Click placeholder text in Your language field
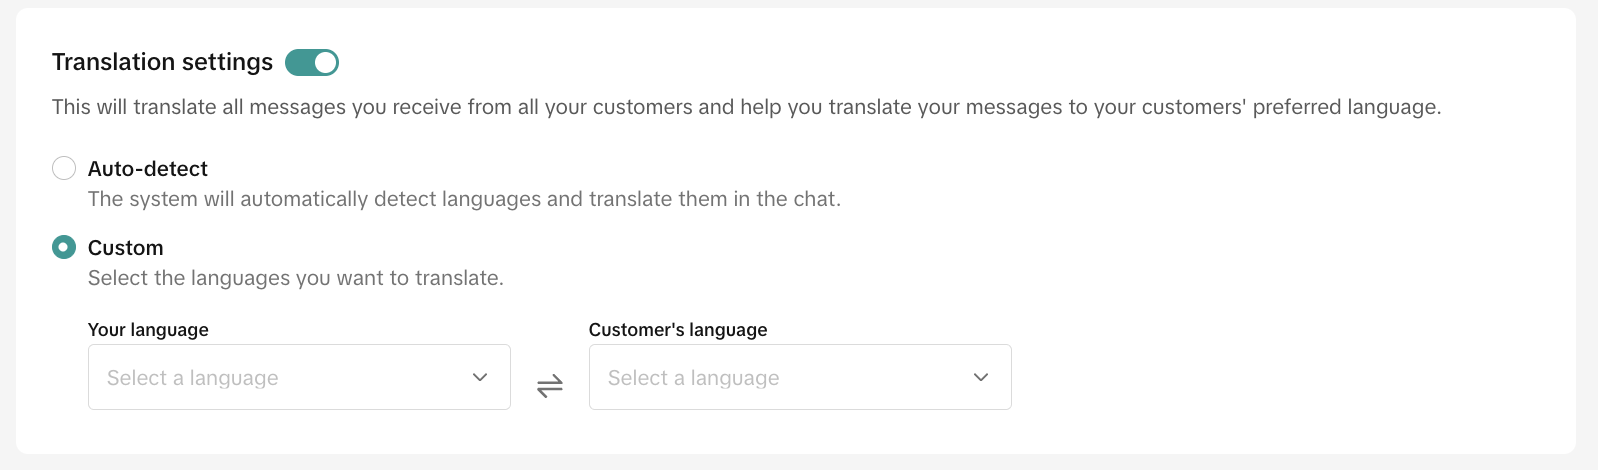1598x470 pixels. pyautogui.click(x=193, y=378)
